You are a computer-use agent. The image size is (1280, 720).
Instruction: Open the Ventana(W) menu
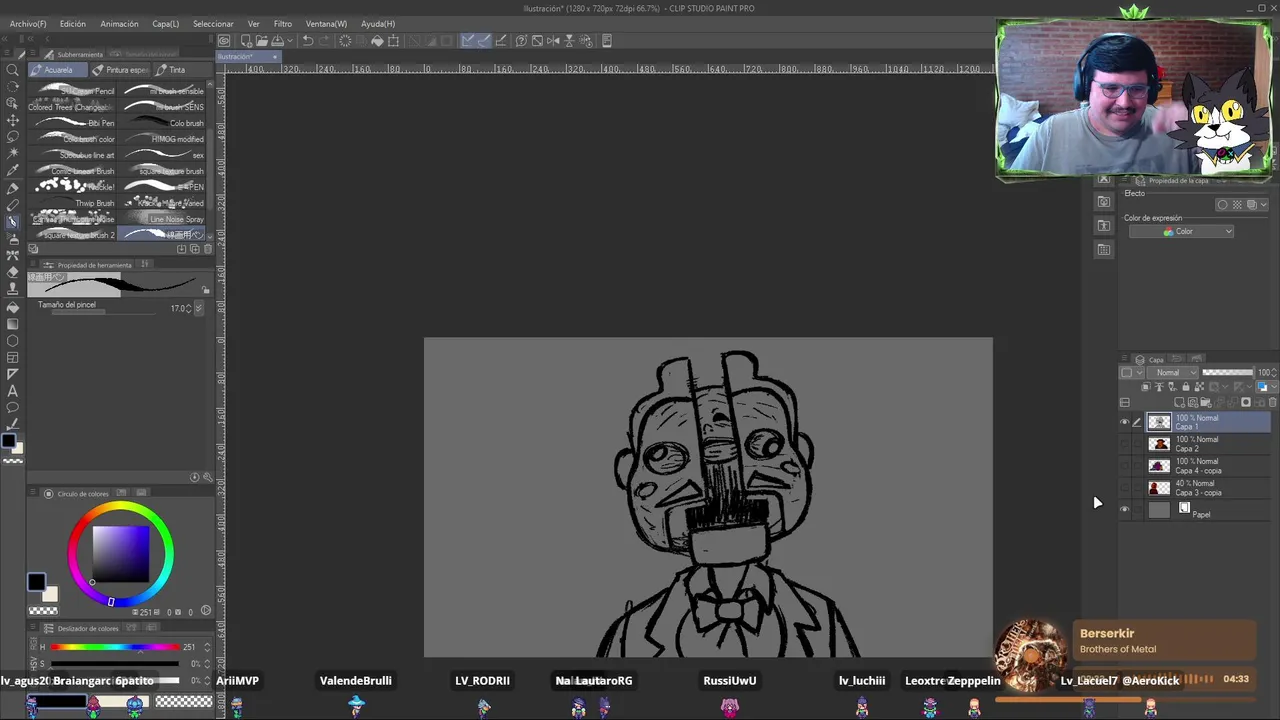pyautogui.click(x=326, y=23)
